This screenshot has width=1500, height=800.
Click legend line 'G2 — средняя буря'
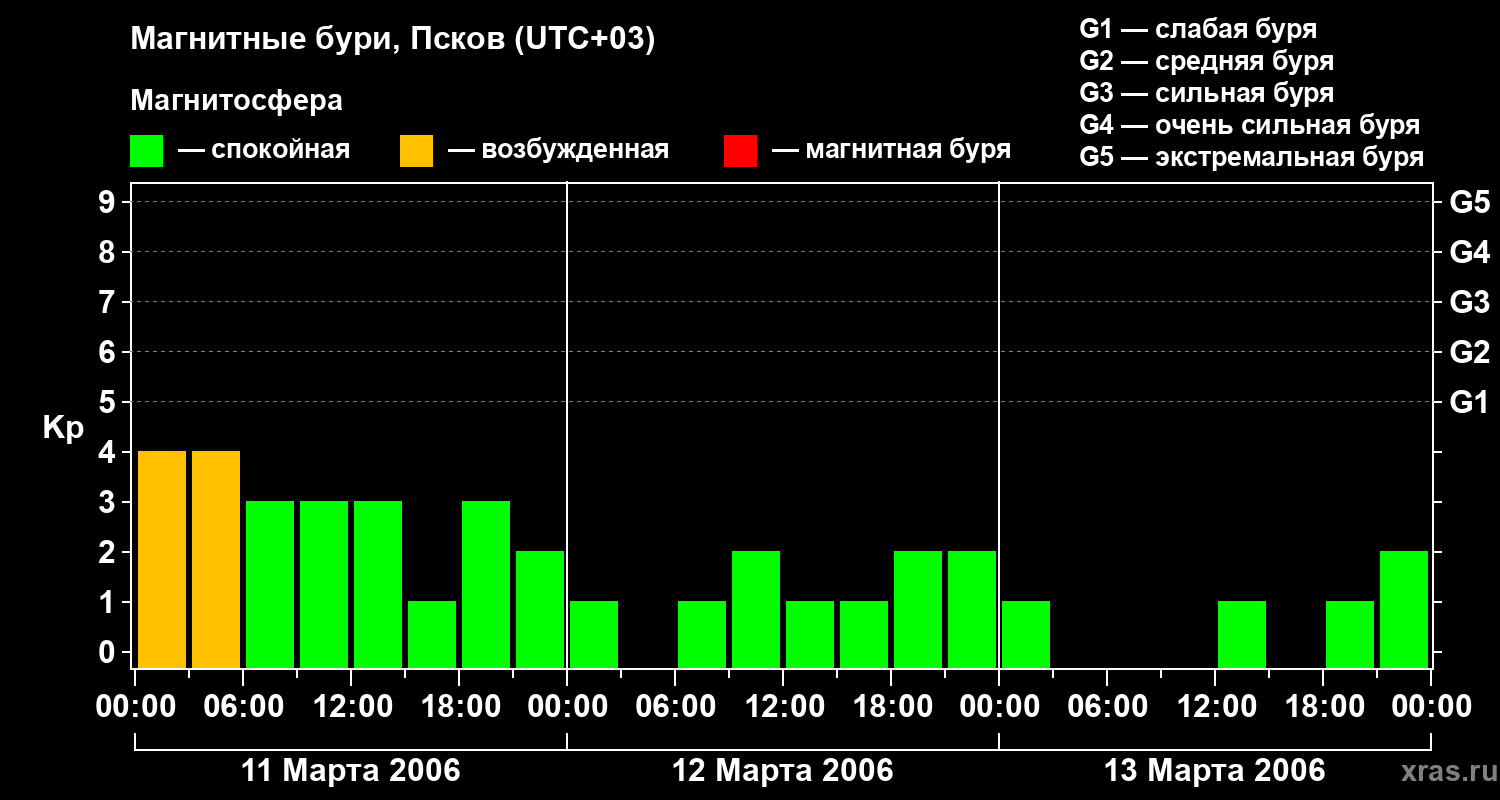(1207, 61)
